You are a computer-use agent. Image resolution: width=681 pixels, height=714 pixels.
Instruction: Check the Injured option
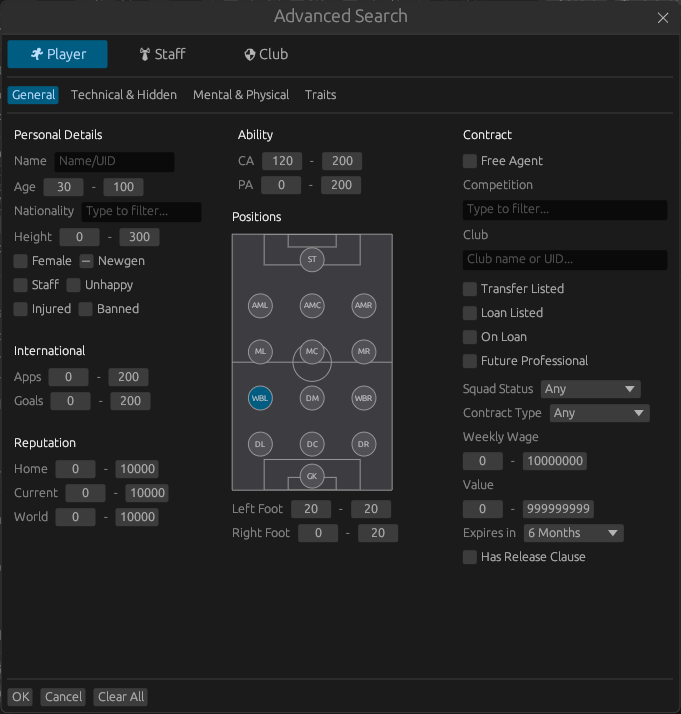pyautogui.click(x=20, y=309)
